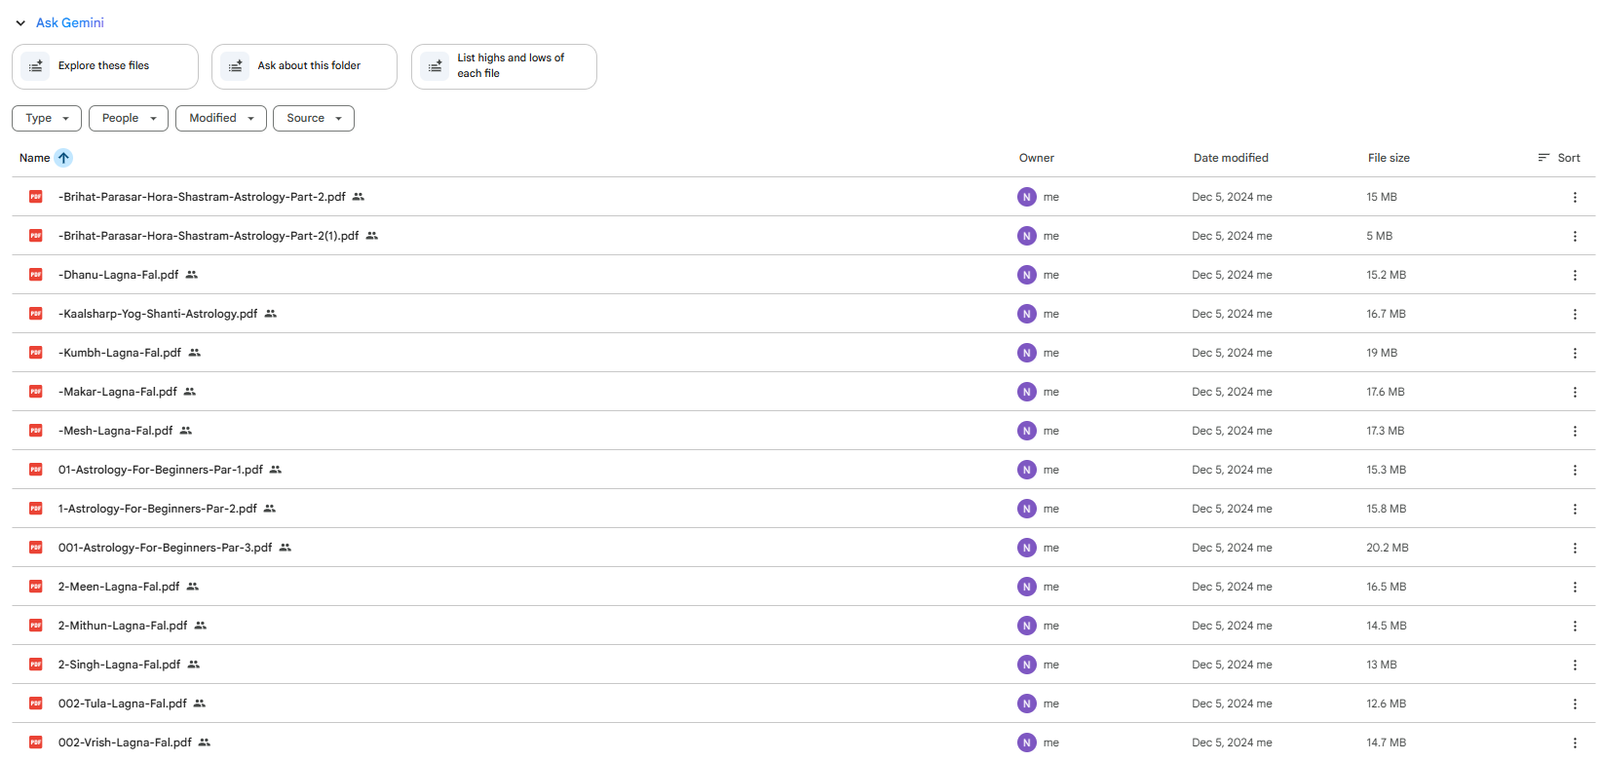Open more actions for Kumbh-Lagna-Fal.pdf
Viewport: 1600px width, 761px height.
[x=1574, y=353]
